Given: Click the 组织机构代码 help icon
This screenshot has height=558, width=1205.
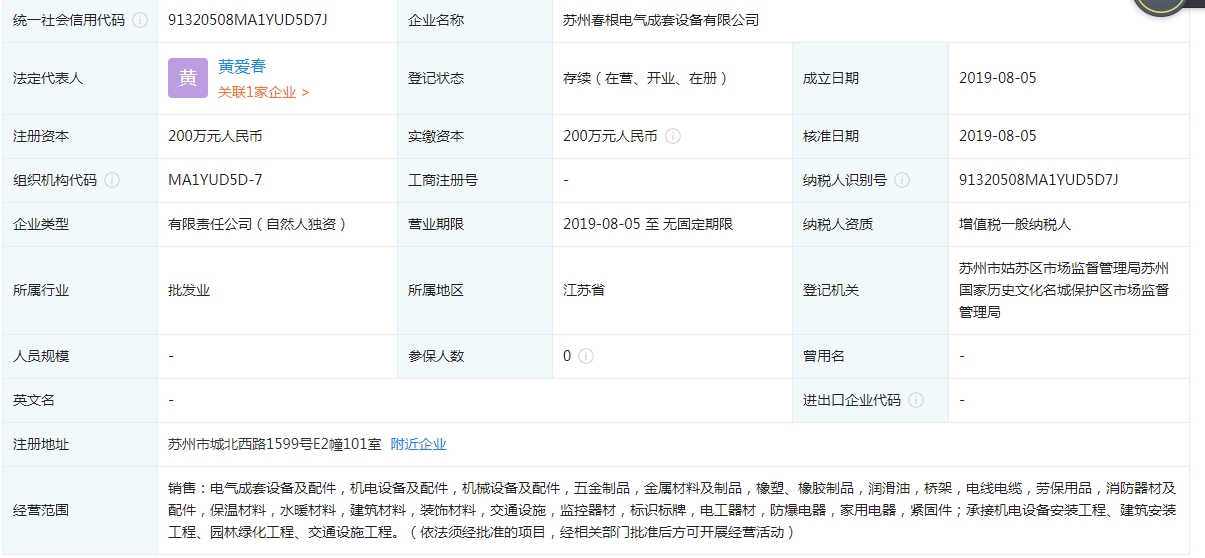Looking at the screenshot, I should (x=112, y=180).
